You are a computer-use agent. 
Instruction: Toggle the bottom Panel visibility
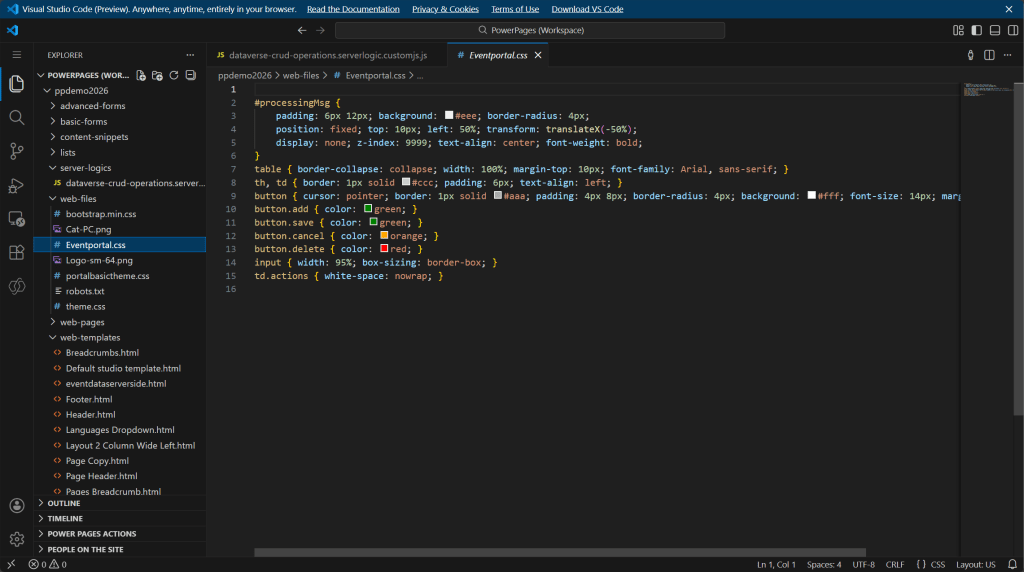pos(994,30)
